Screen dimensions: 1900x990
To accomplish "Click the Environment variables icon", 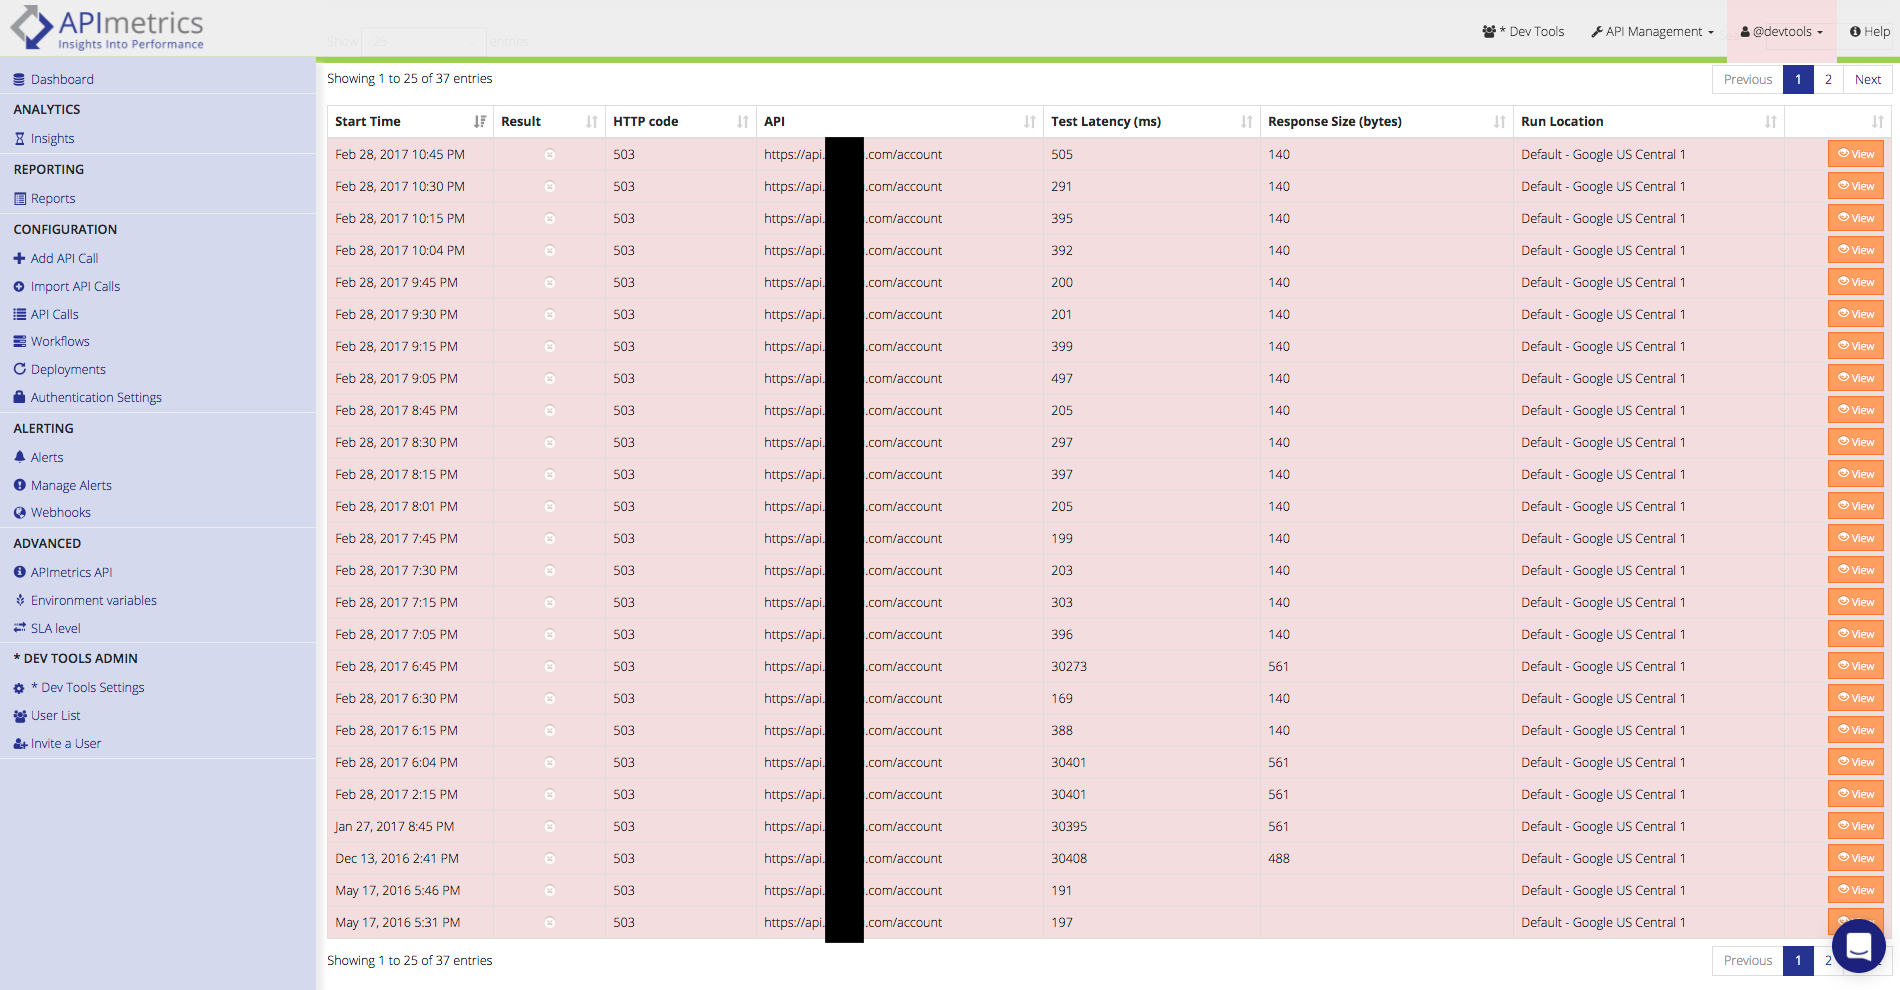I will click(19, 600).
